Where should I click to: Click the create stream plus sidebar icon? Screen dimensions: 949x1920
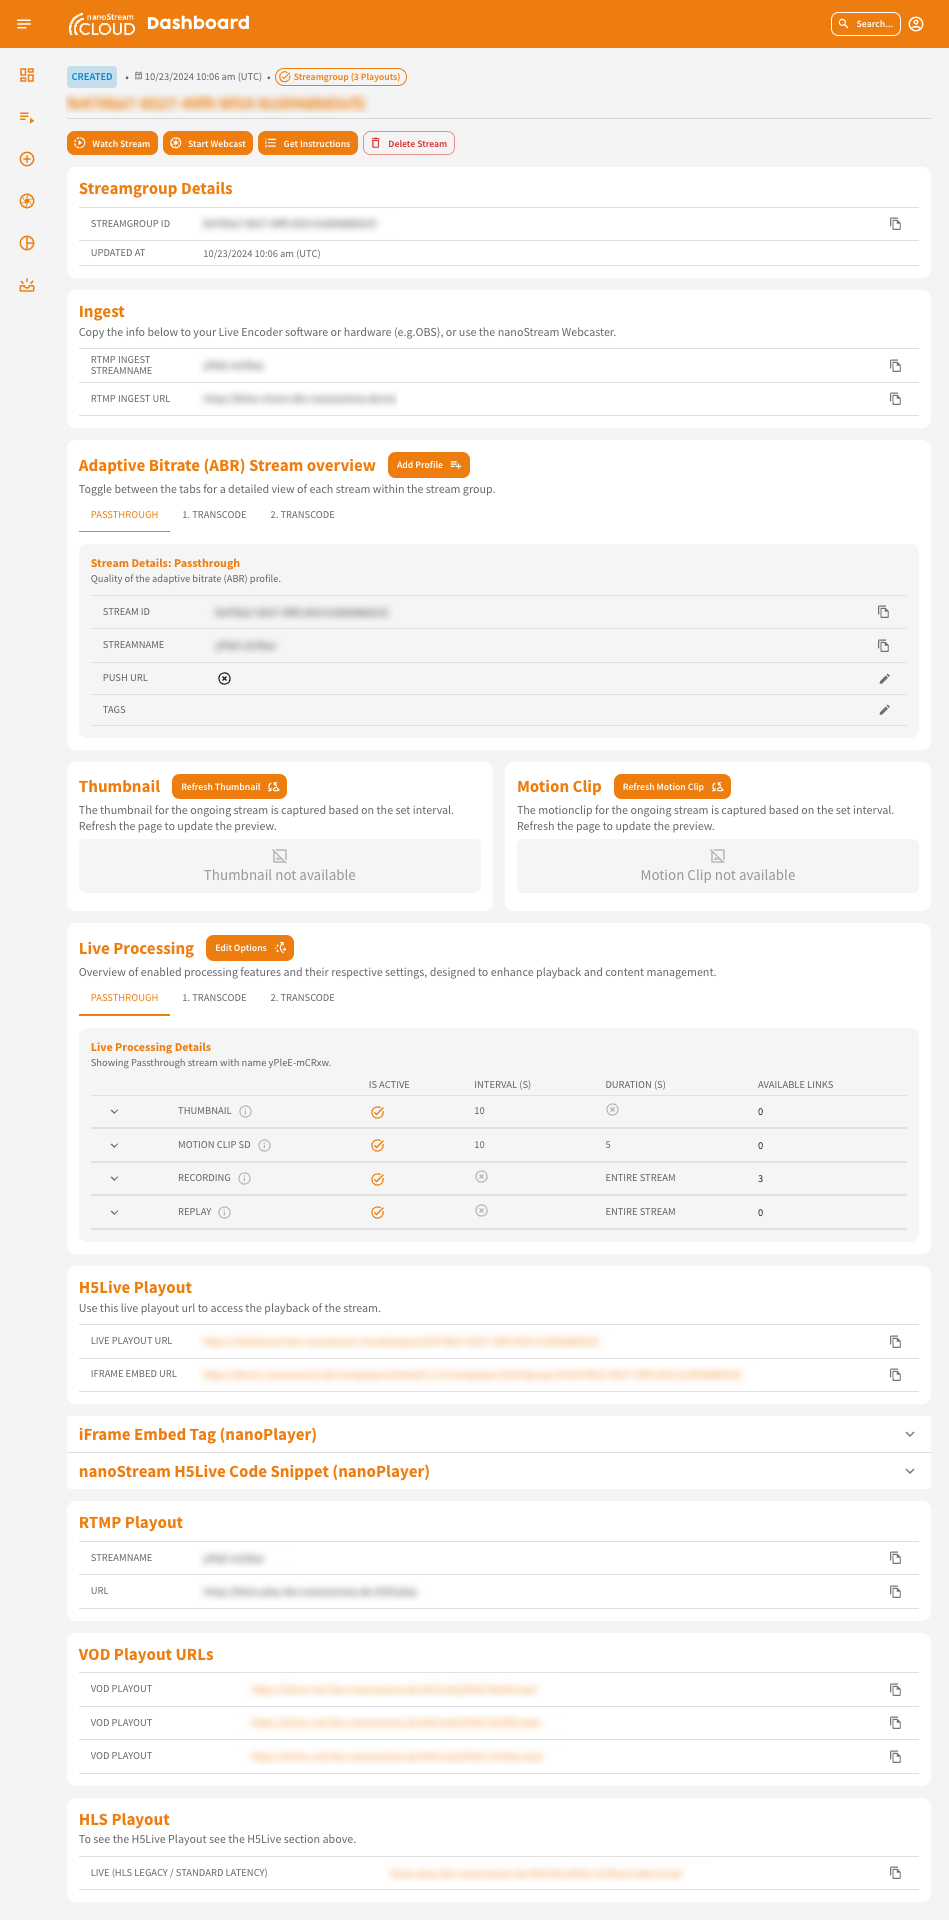click(x=27, y=159)
